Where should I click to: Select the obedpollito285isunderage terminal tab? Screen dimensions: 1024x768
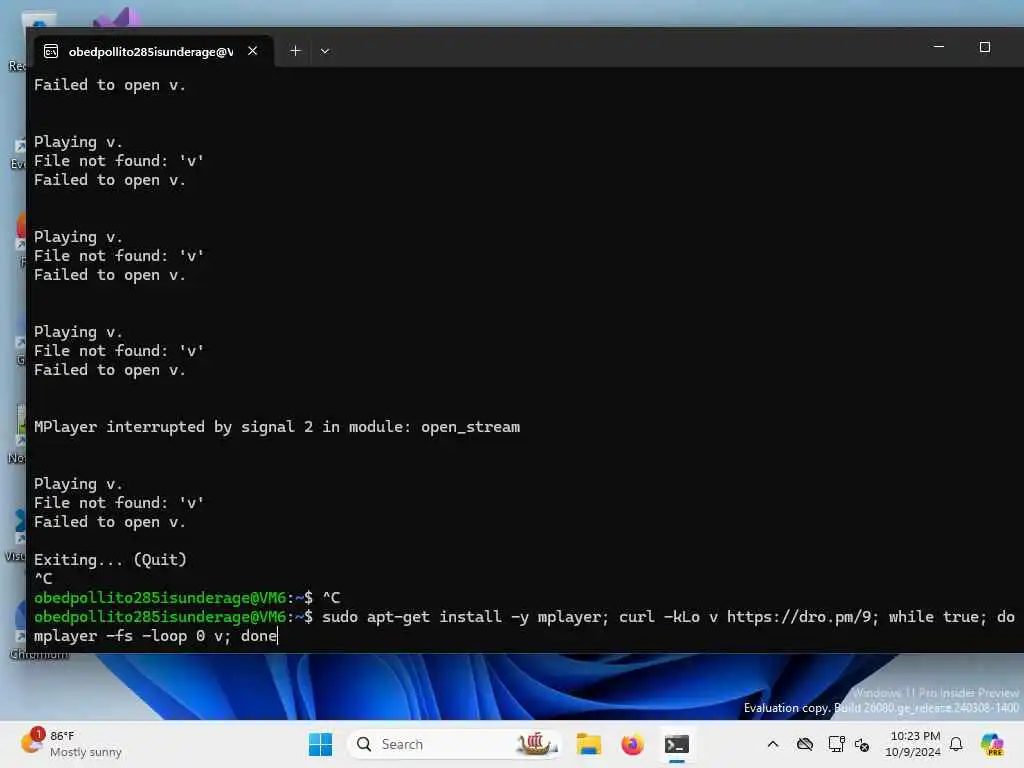point(151,51)
